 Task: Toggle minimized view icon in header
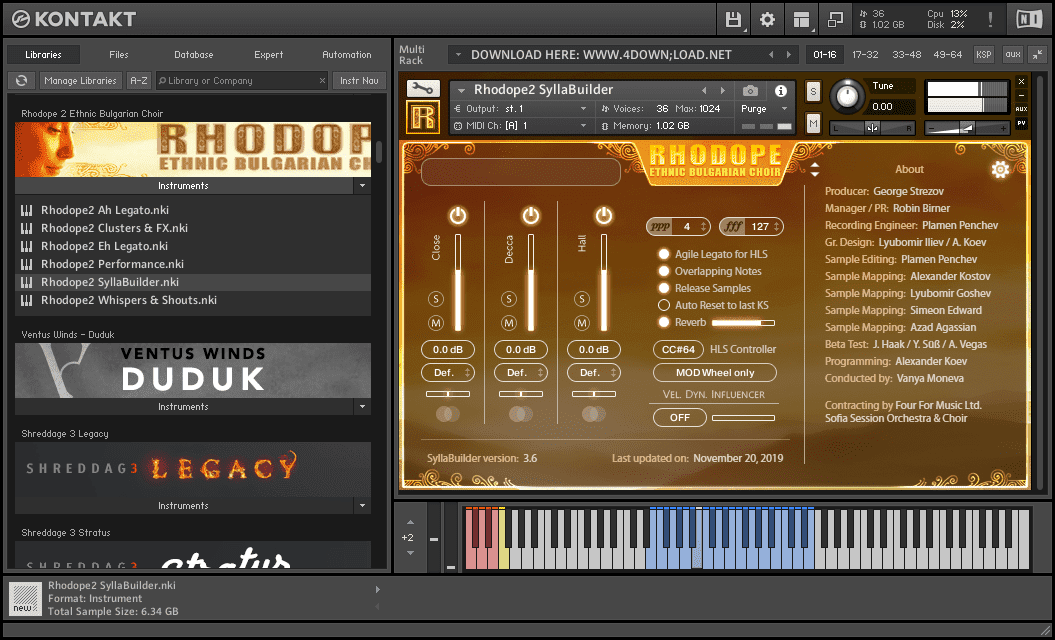point(835,20)
